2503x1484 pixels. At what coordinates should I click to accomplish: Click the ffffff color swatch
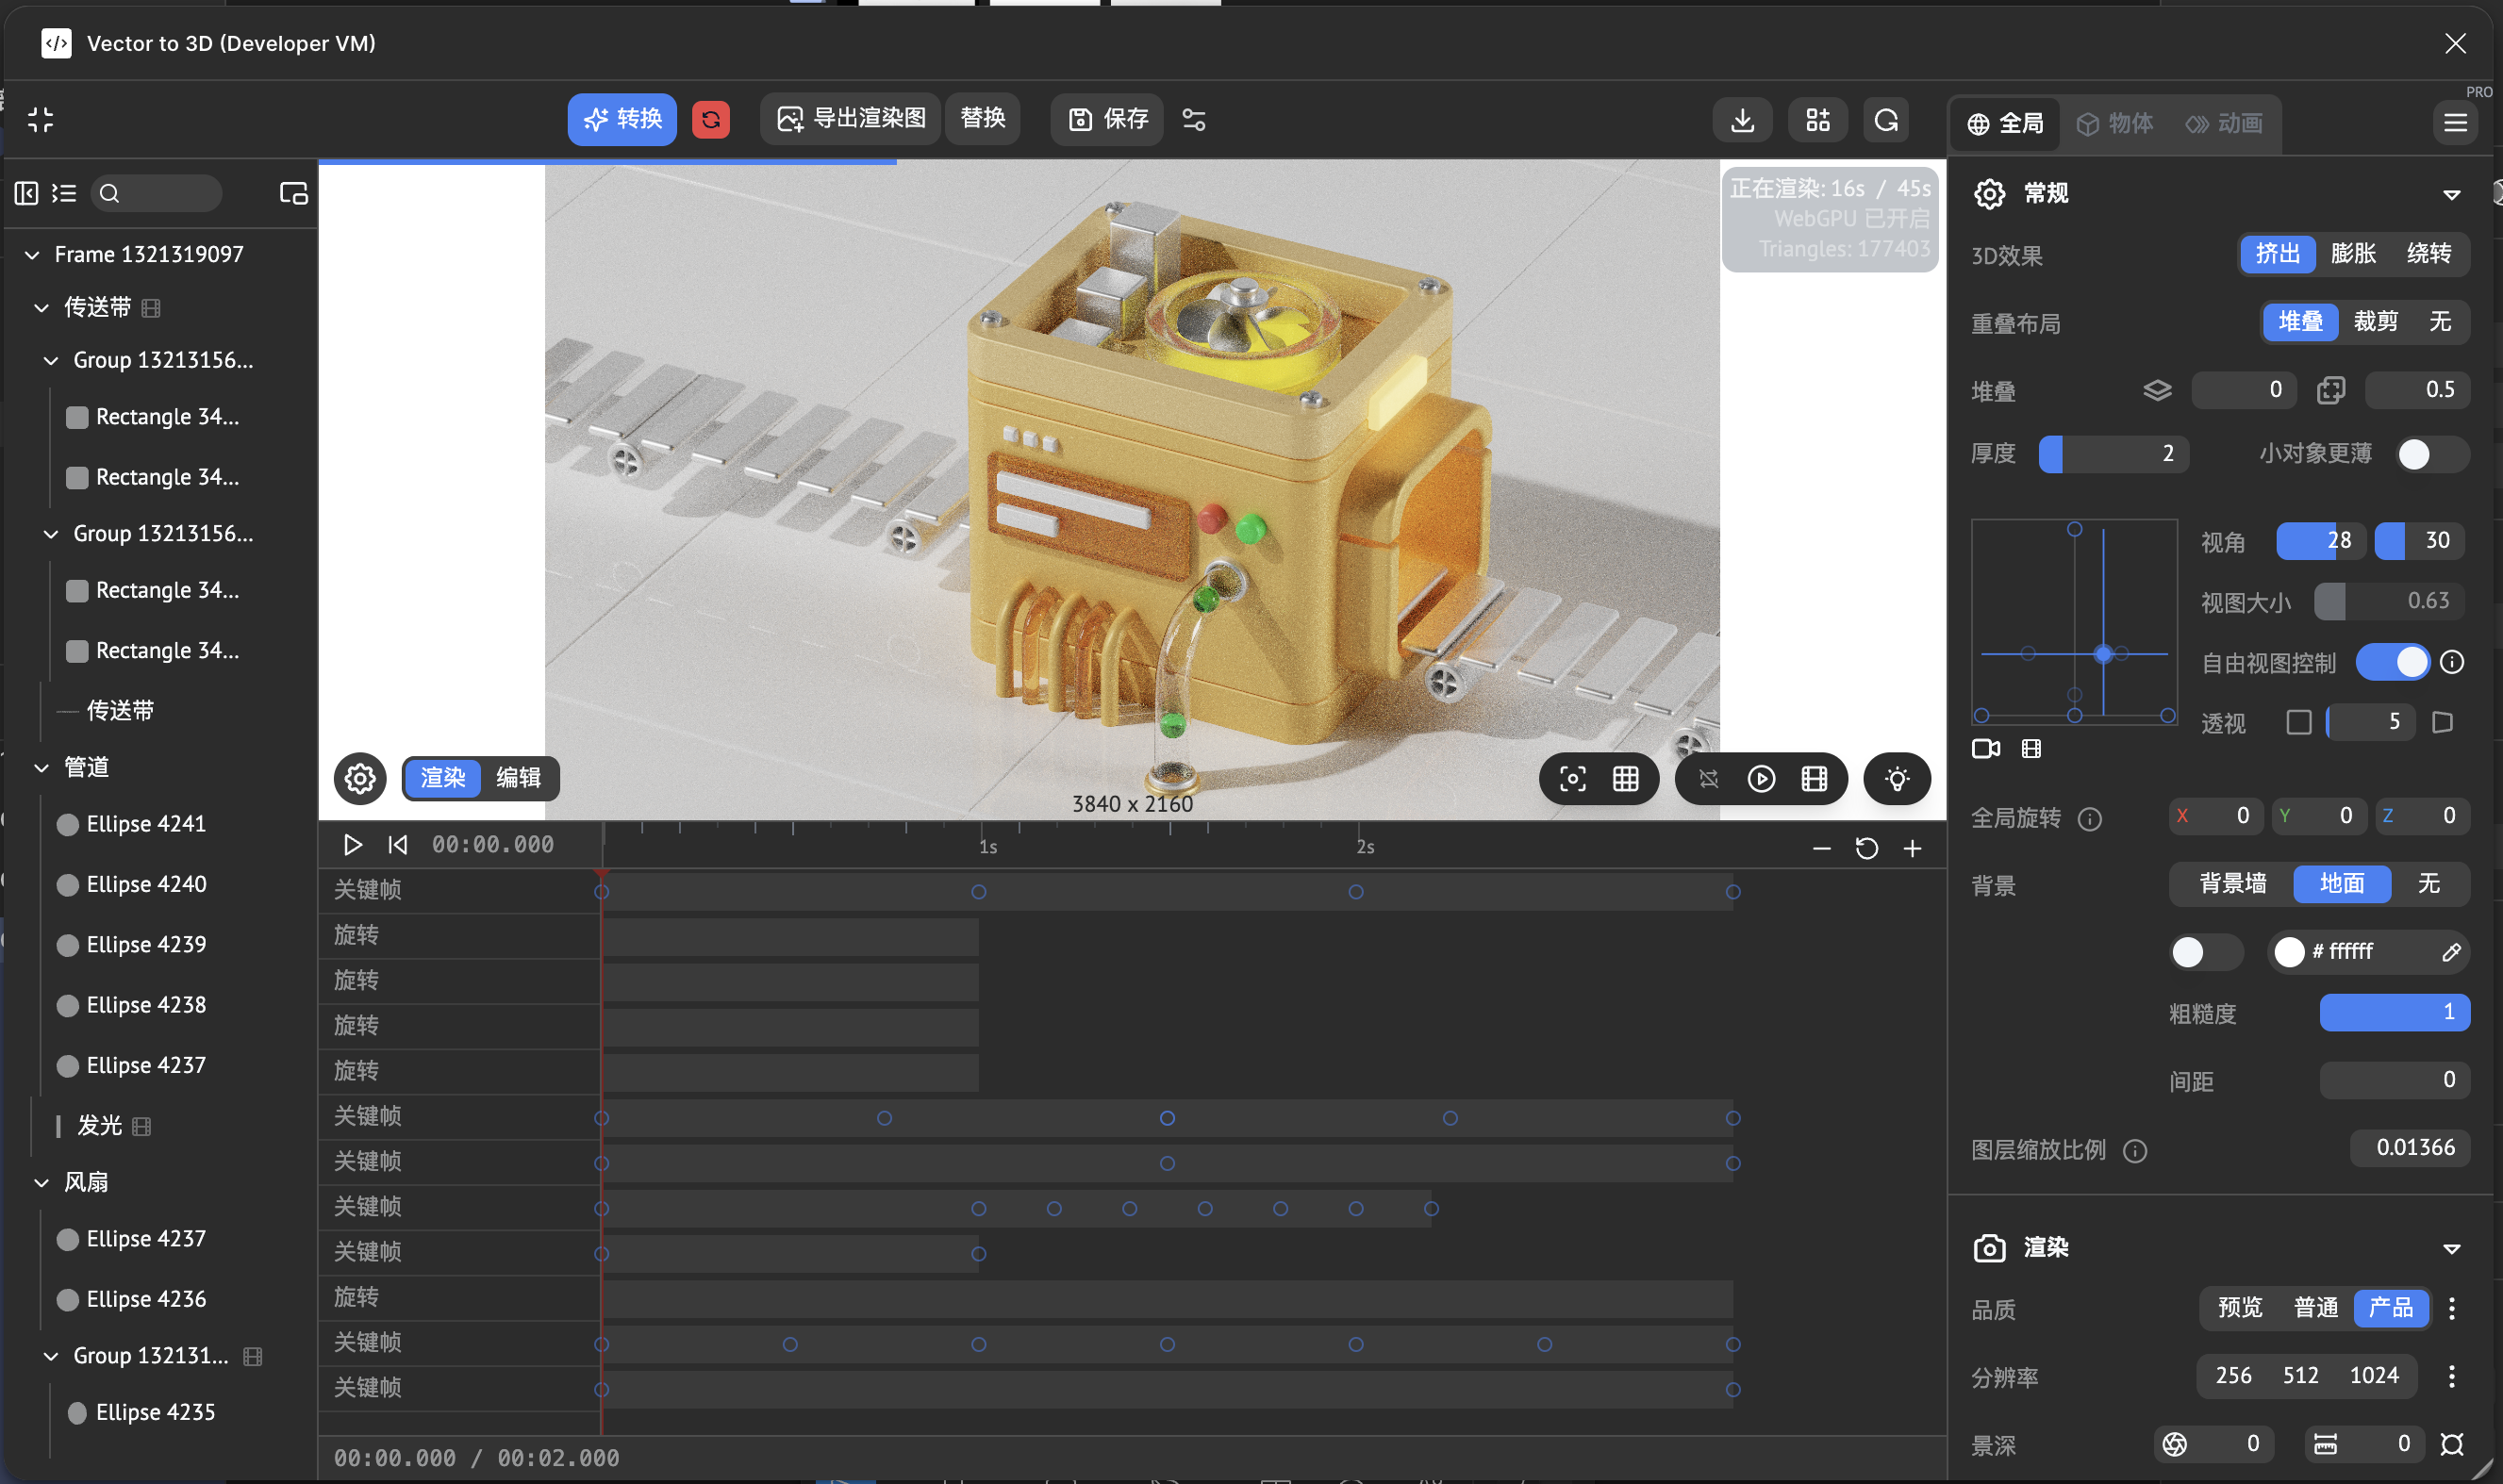[2288, 952]
